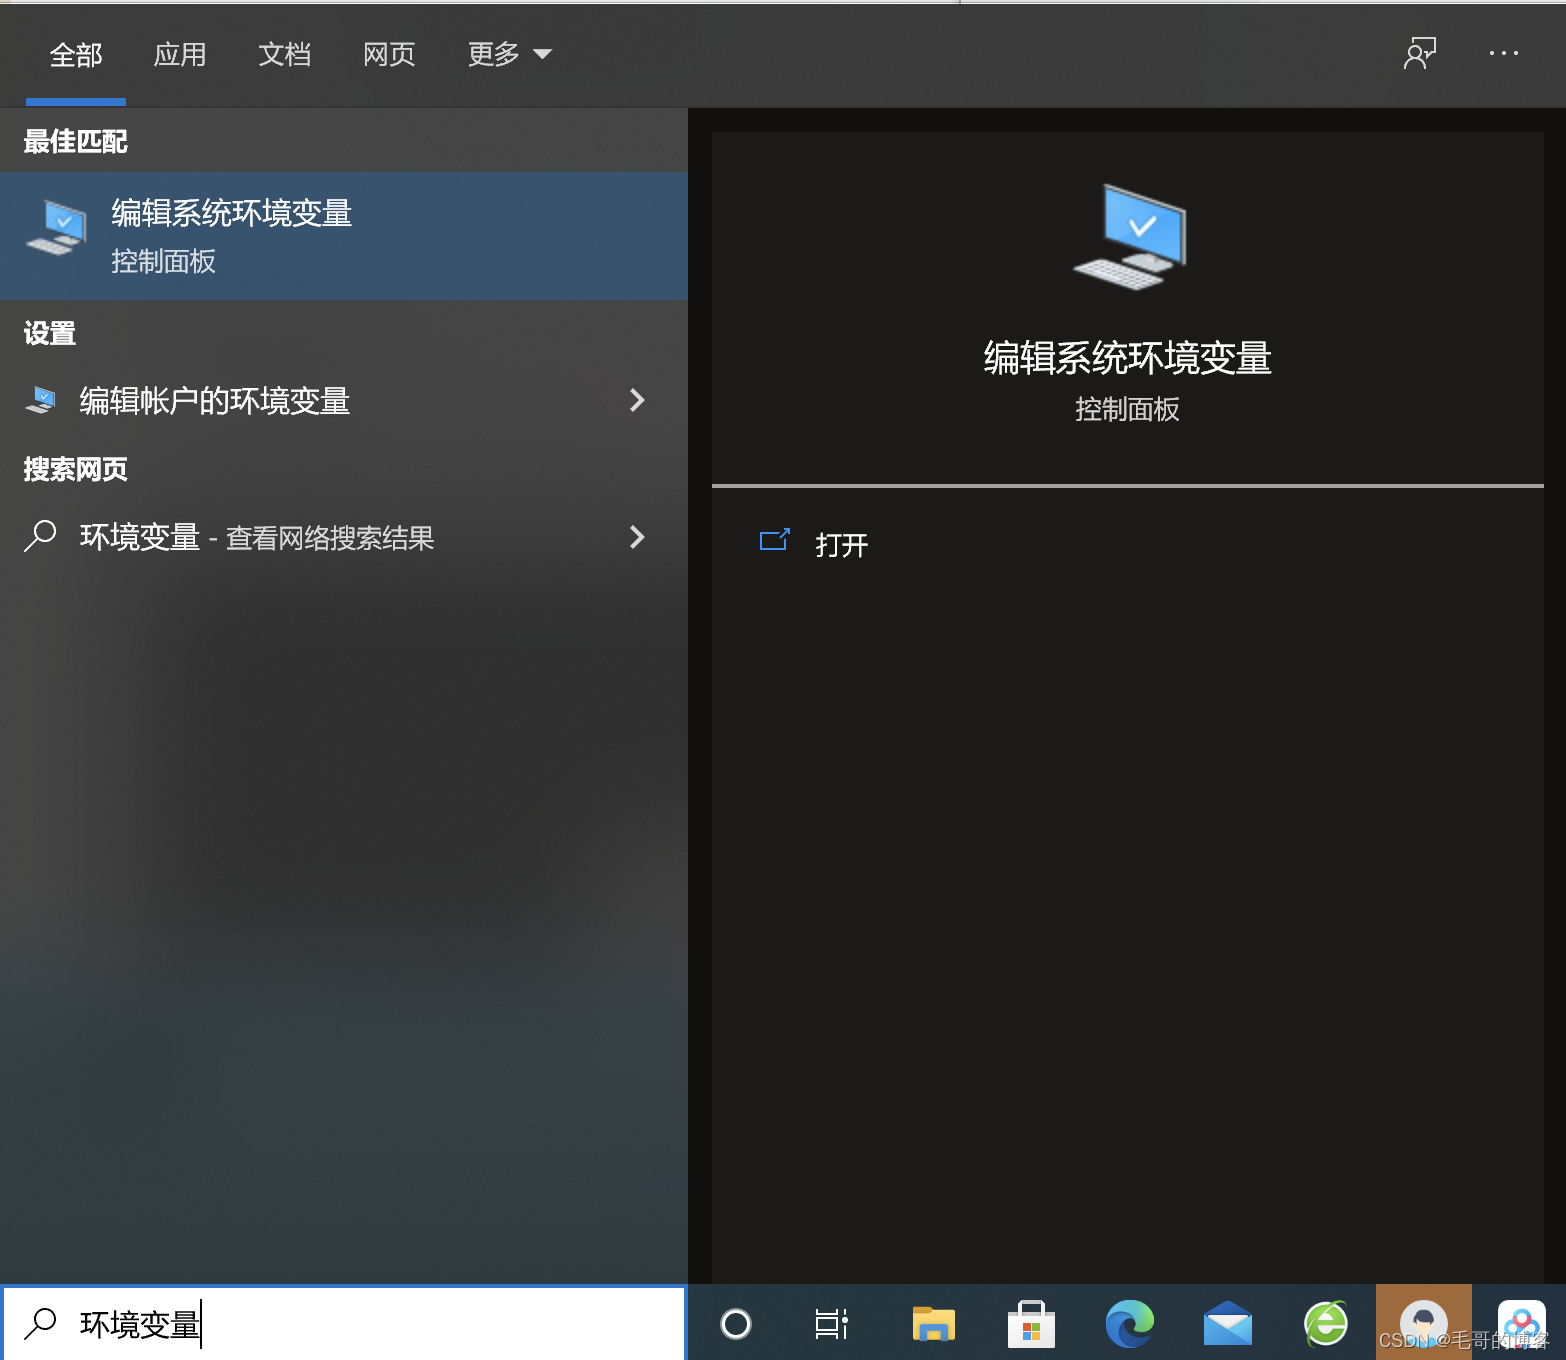Click the feedback person icon

(x=1420, y=54)
